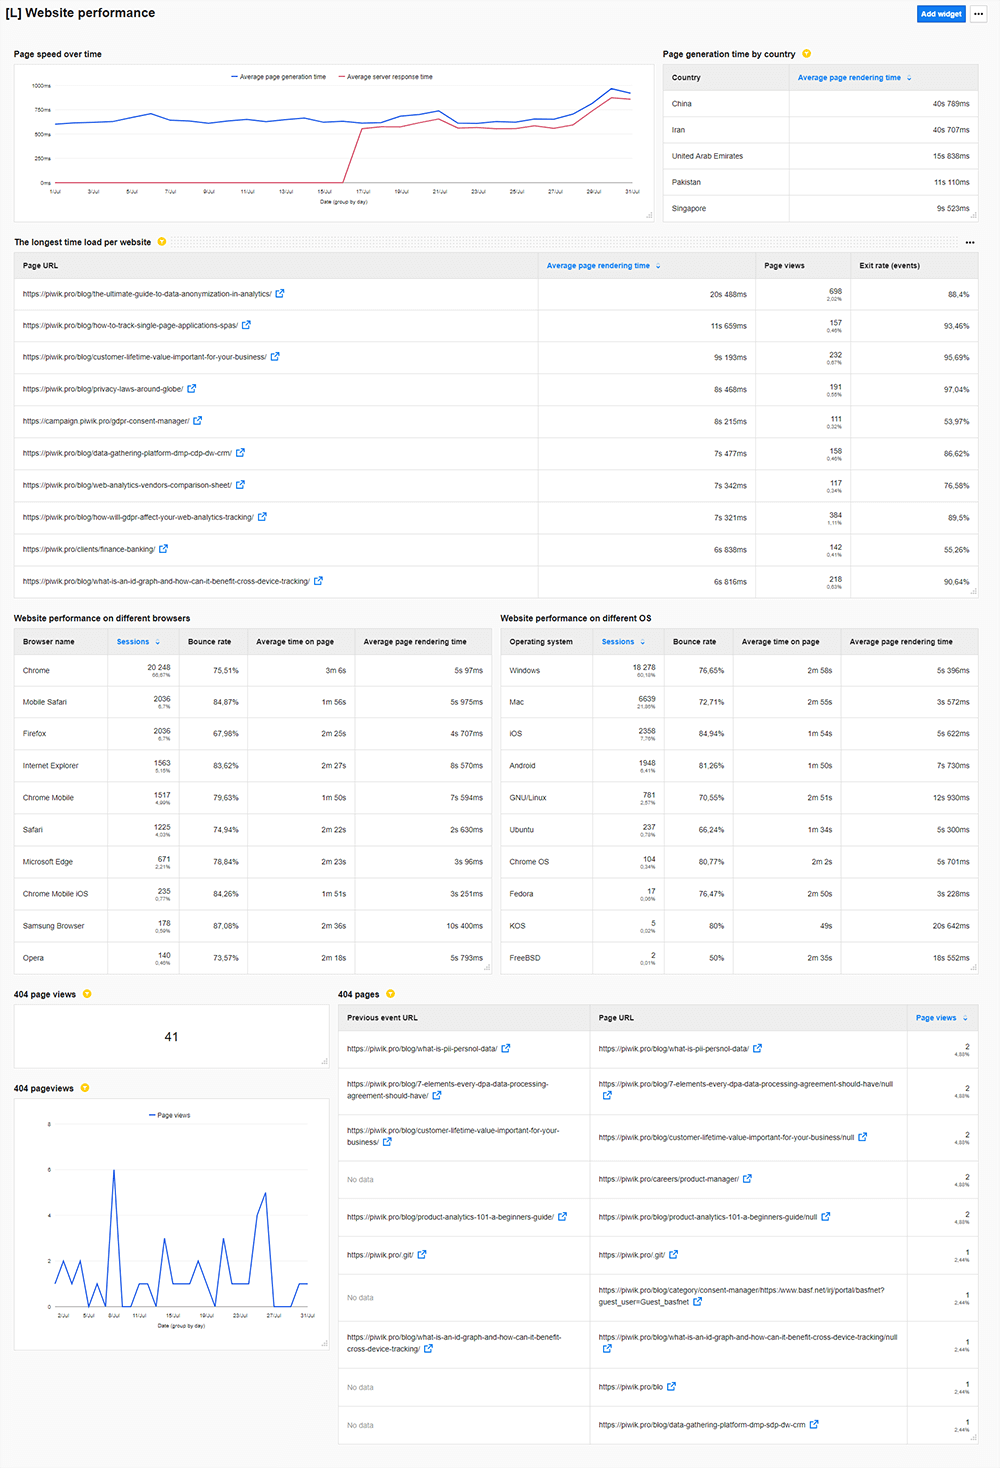Click the Bounce rate header in browsers table

tap(209, 642)
